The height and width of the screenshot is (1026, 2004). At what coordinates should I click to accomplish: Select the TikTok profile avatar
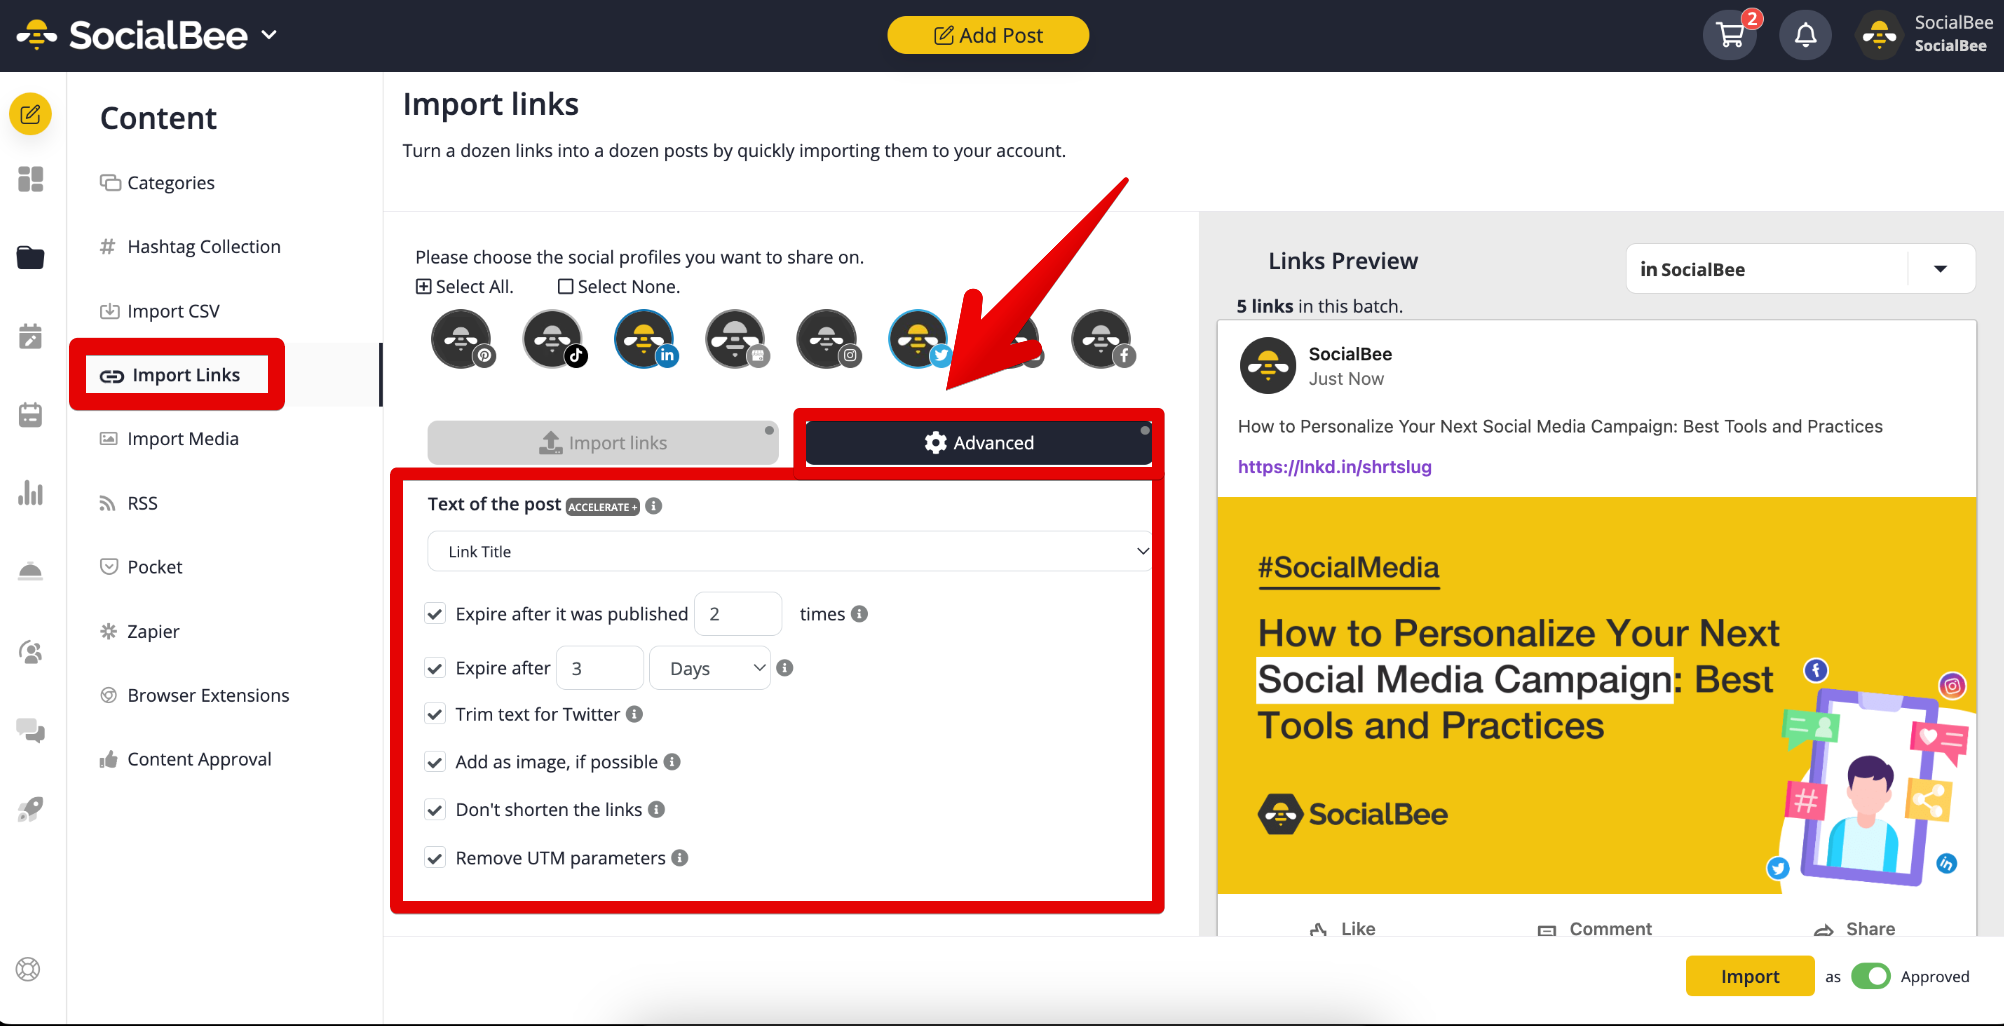(554, 339)
